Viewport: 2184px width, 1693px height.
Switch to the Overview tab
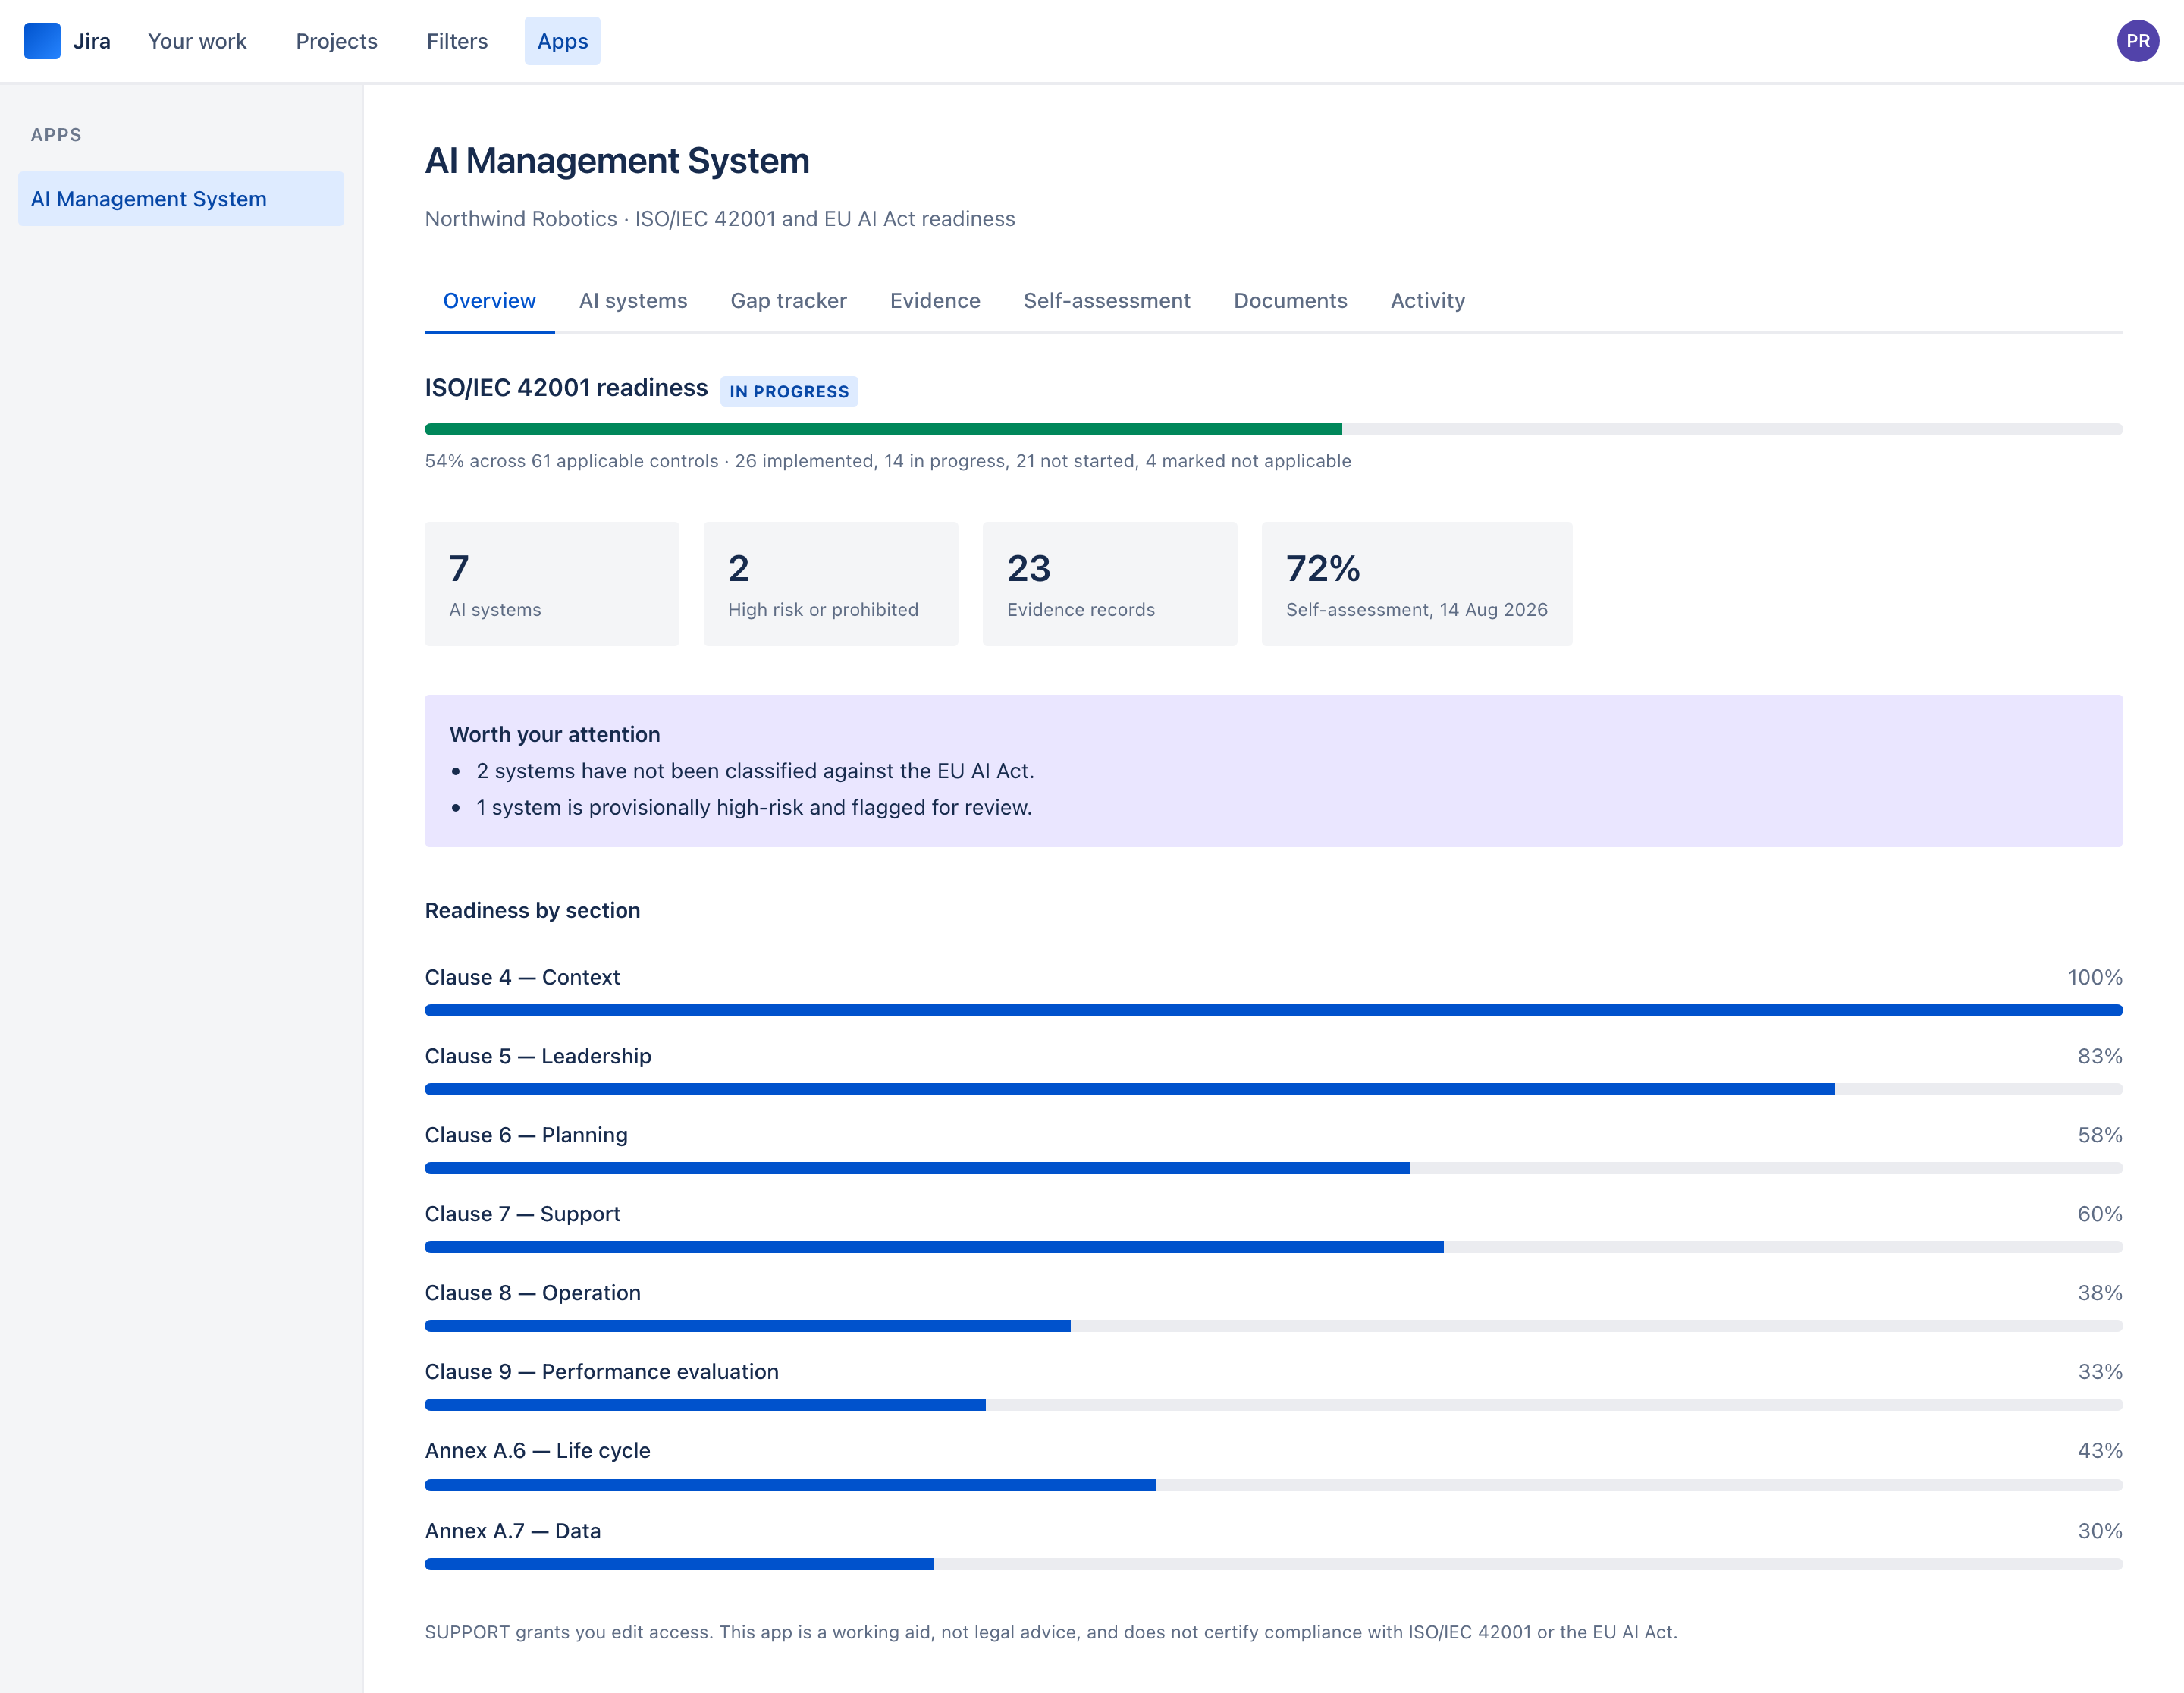pos(489,301)
